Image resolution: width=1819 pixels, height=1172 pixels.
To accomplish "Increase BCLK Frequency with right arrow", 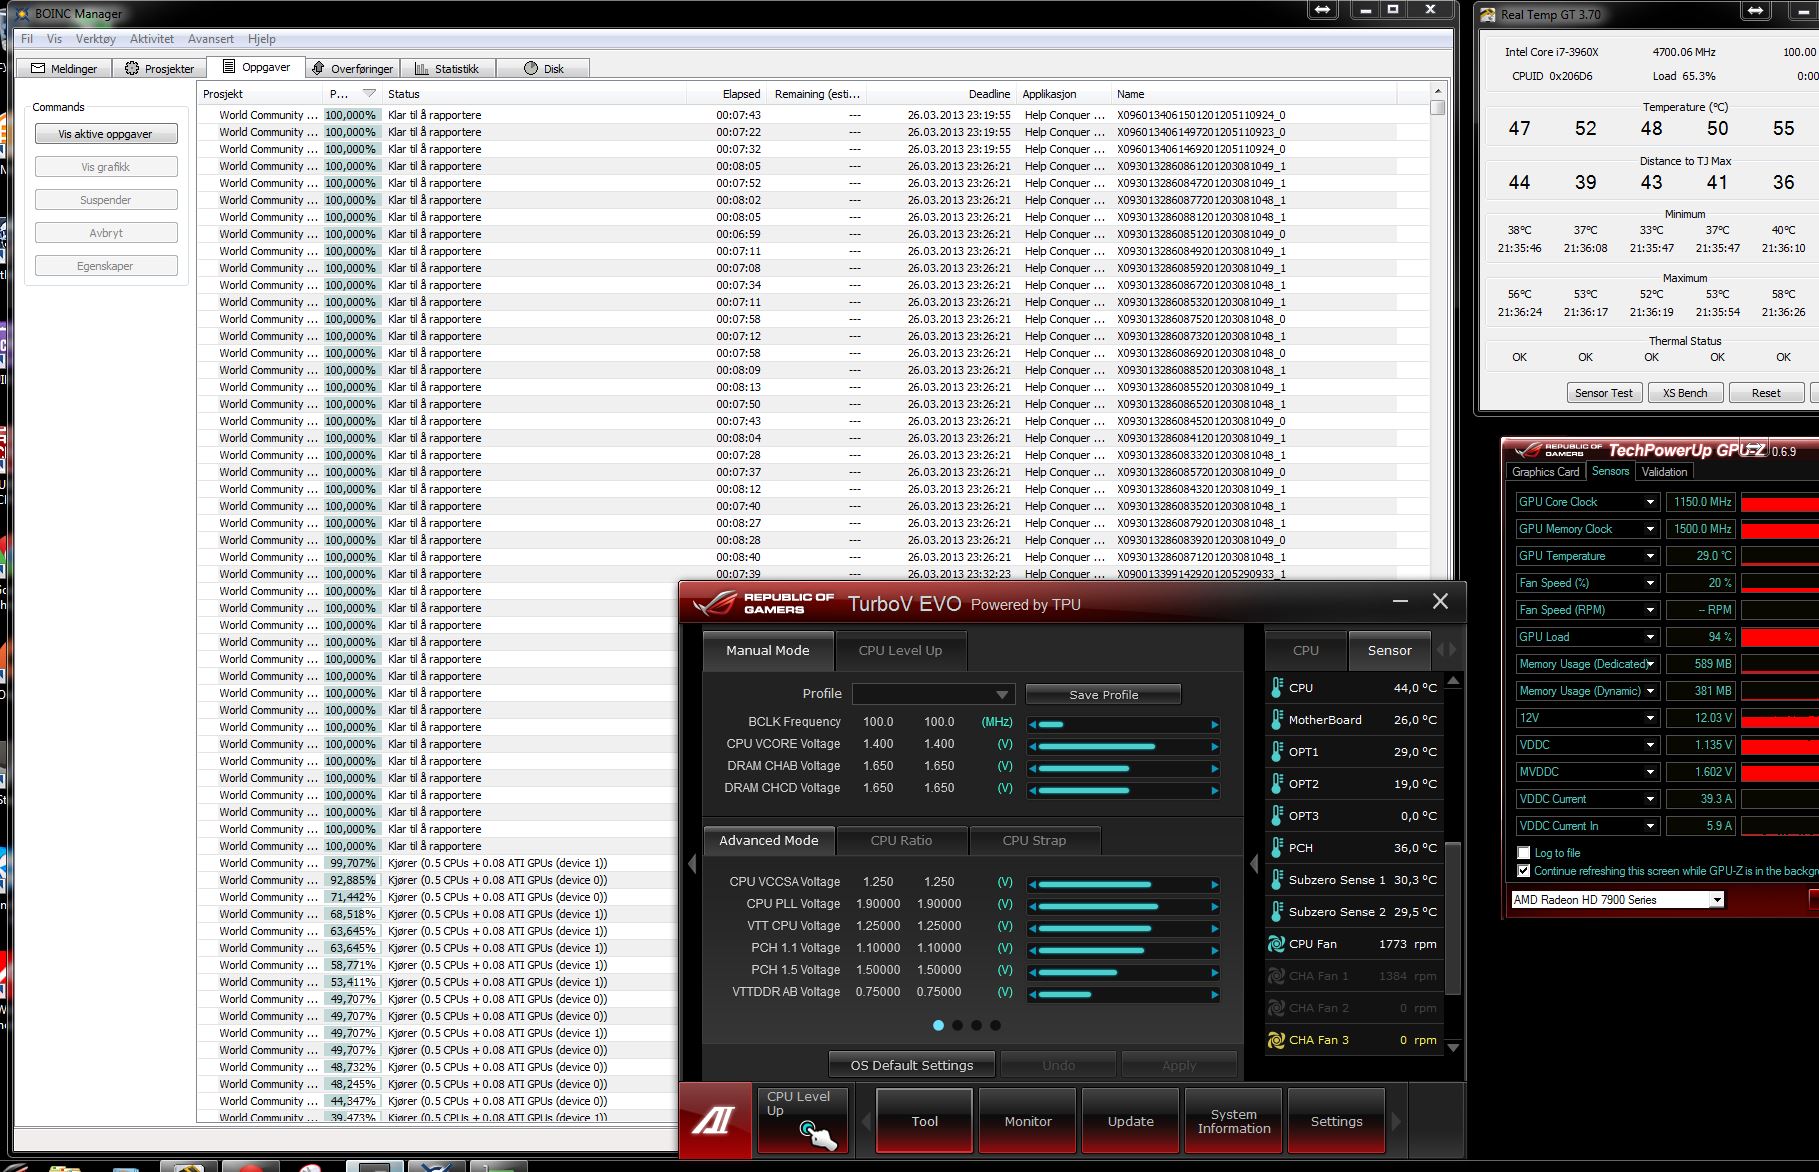I will coord(1215,724).
